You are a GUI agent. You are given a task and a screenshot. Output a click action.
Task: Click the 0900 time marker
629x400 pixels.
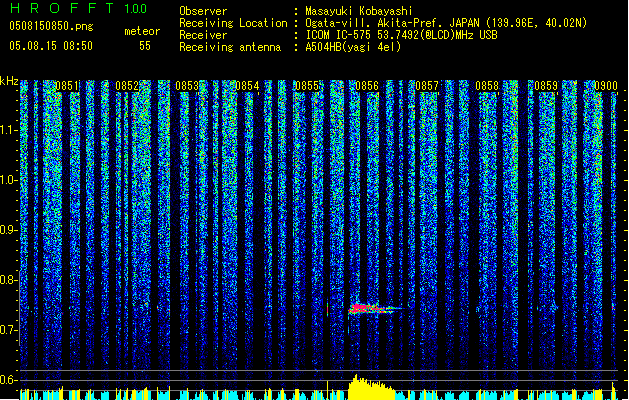(606, 86)
